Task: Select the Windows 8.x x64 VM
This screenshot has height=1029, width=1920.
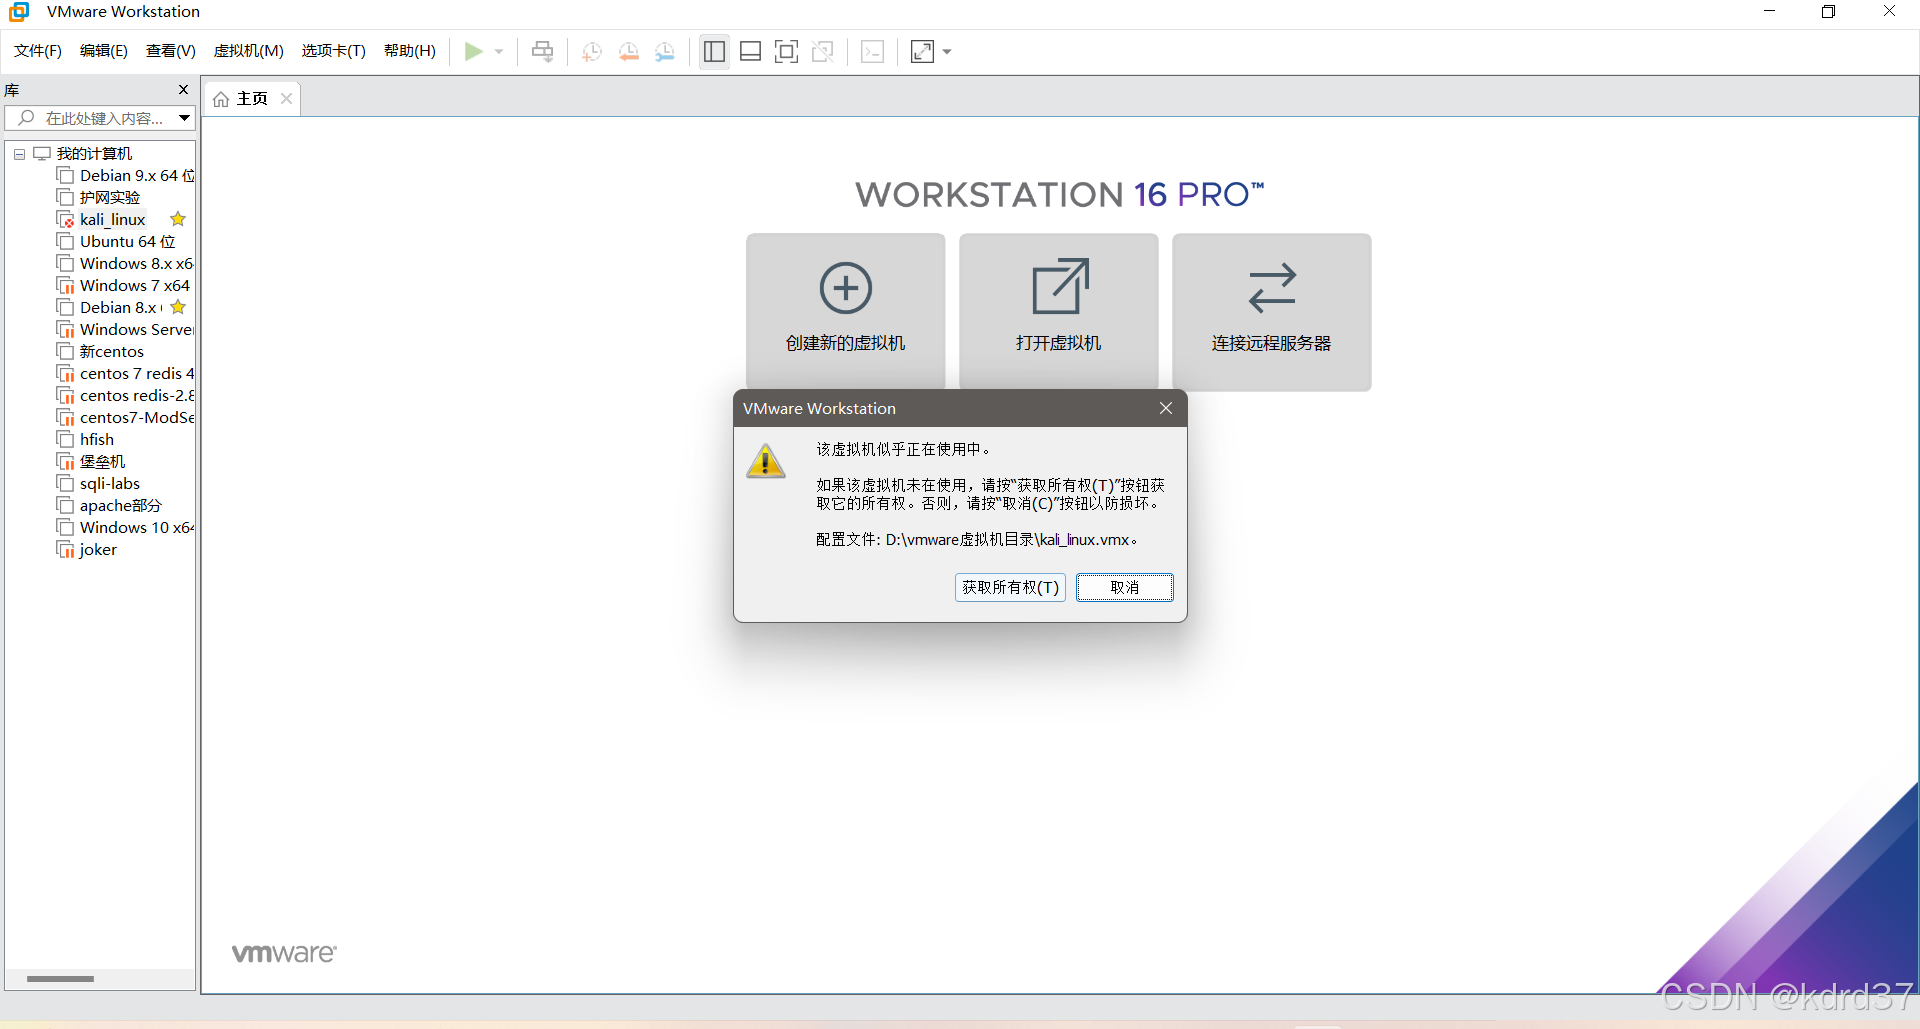Action: pos(126,263)
